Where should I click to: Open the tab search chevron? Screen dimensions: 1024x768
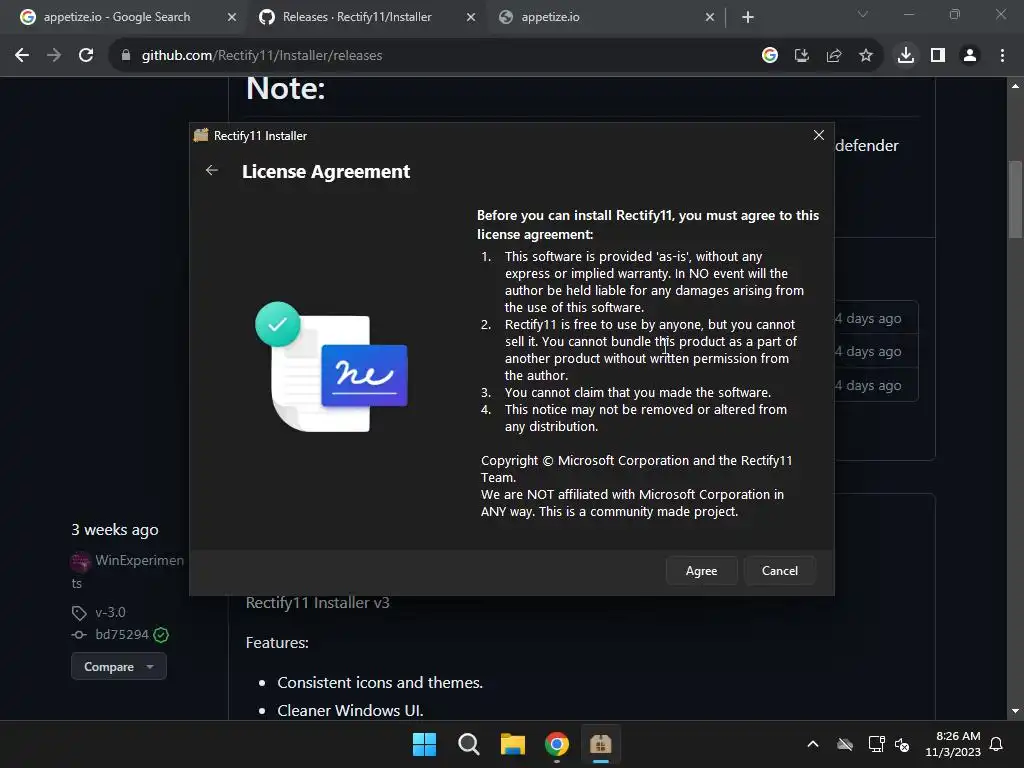click(x=863, y=14)
